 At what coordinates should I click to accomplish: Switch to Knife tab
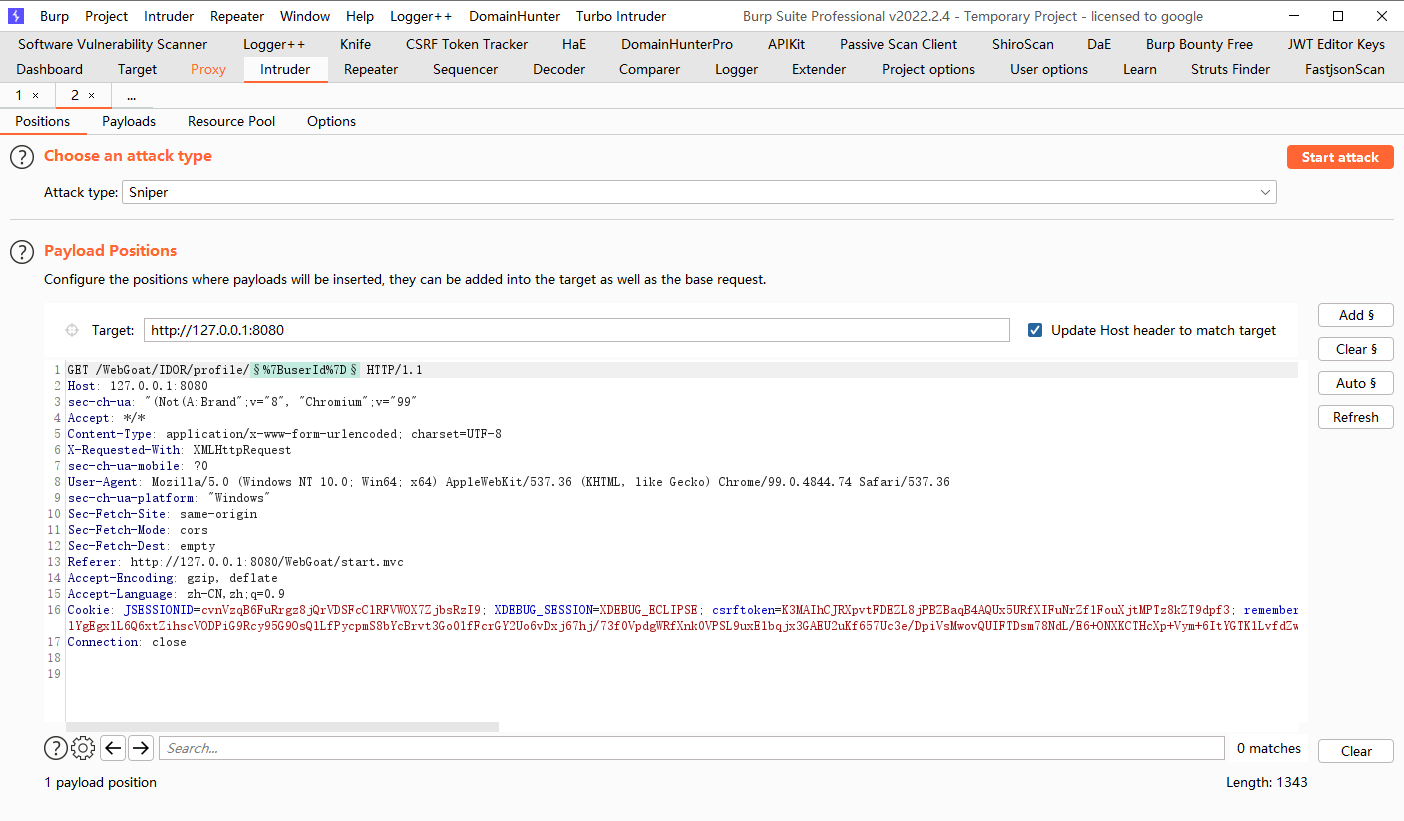point(355,44)
